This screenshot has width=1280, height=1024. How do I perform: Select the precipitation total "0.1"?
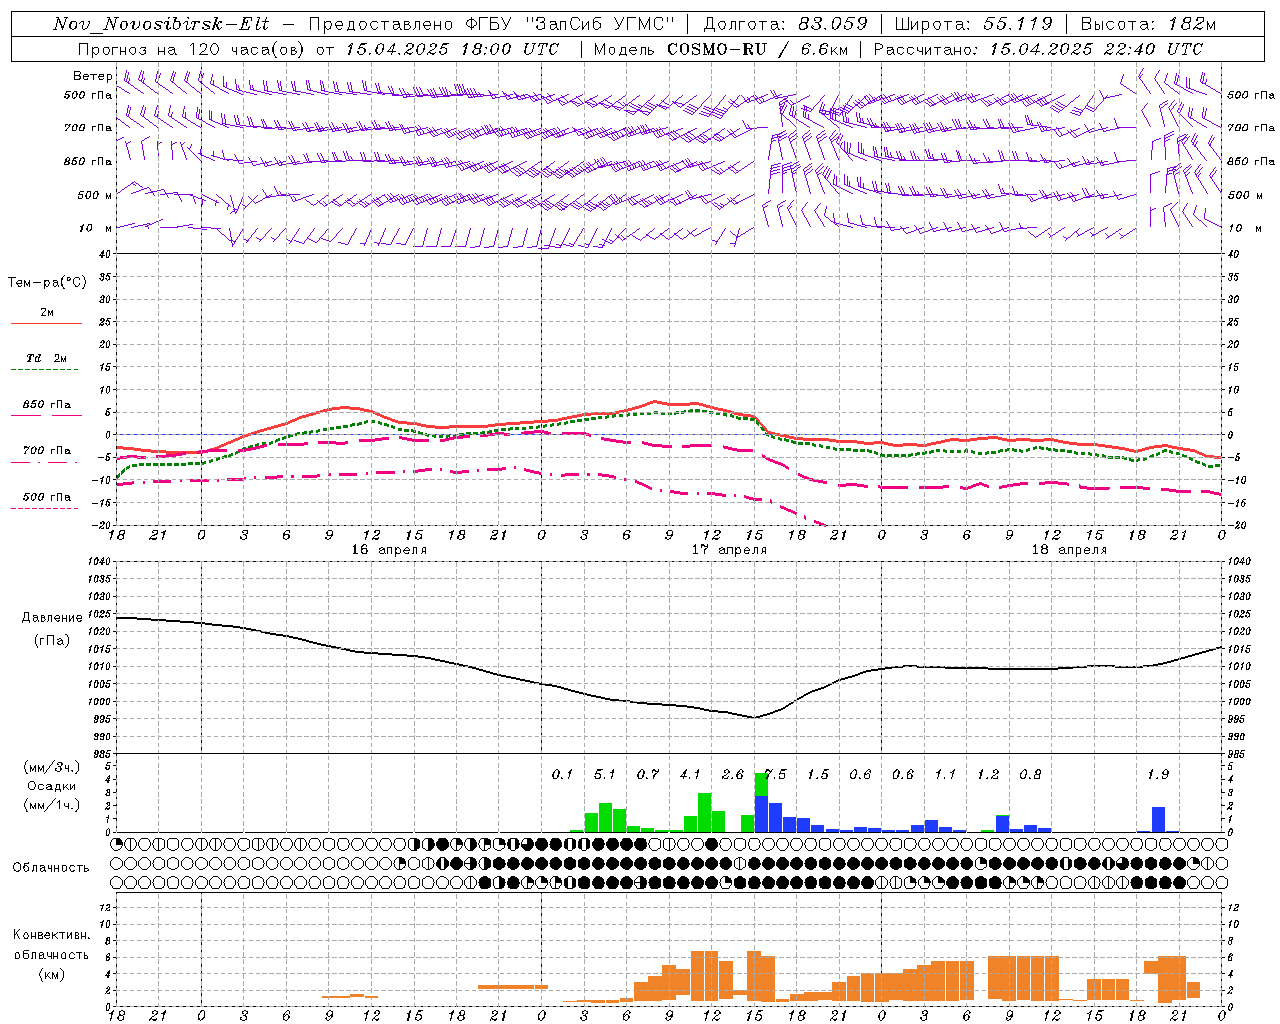pyautogui.click(x=563, y=775)
